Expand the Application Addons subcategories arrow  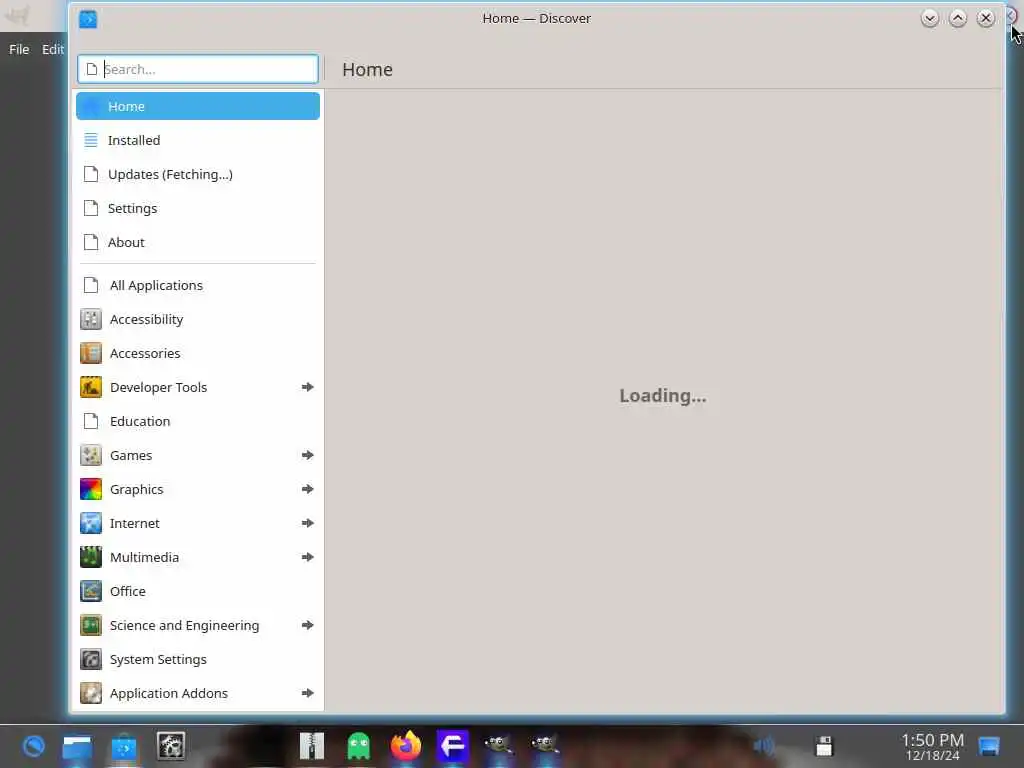point(308,693)
